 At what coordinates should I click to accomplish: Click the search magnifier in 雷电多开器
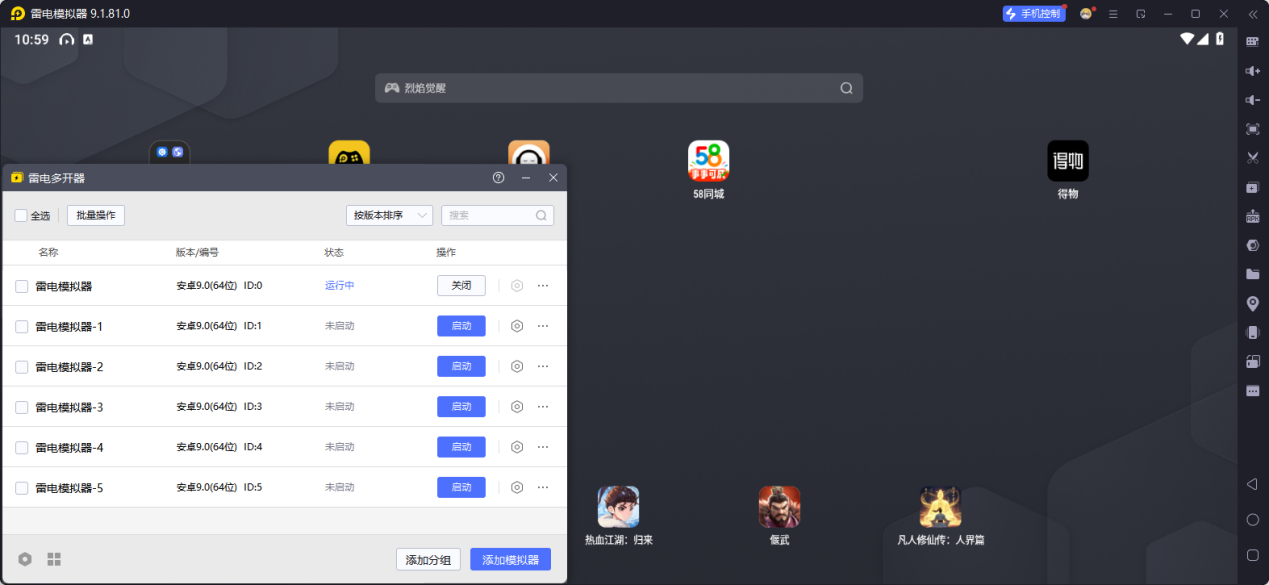tap(541, 215)
